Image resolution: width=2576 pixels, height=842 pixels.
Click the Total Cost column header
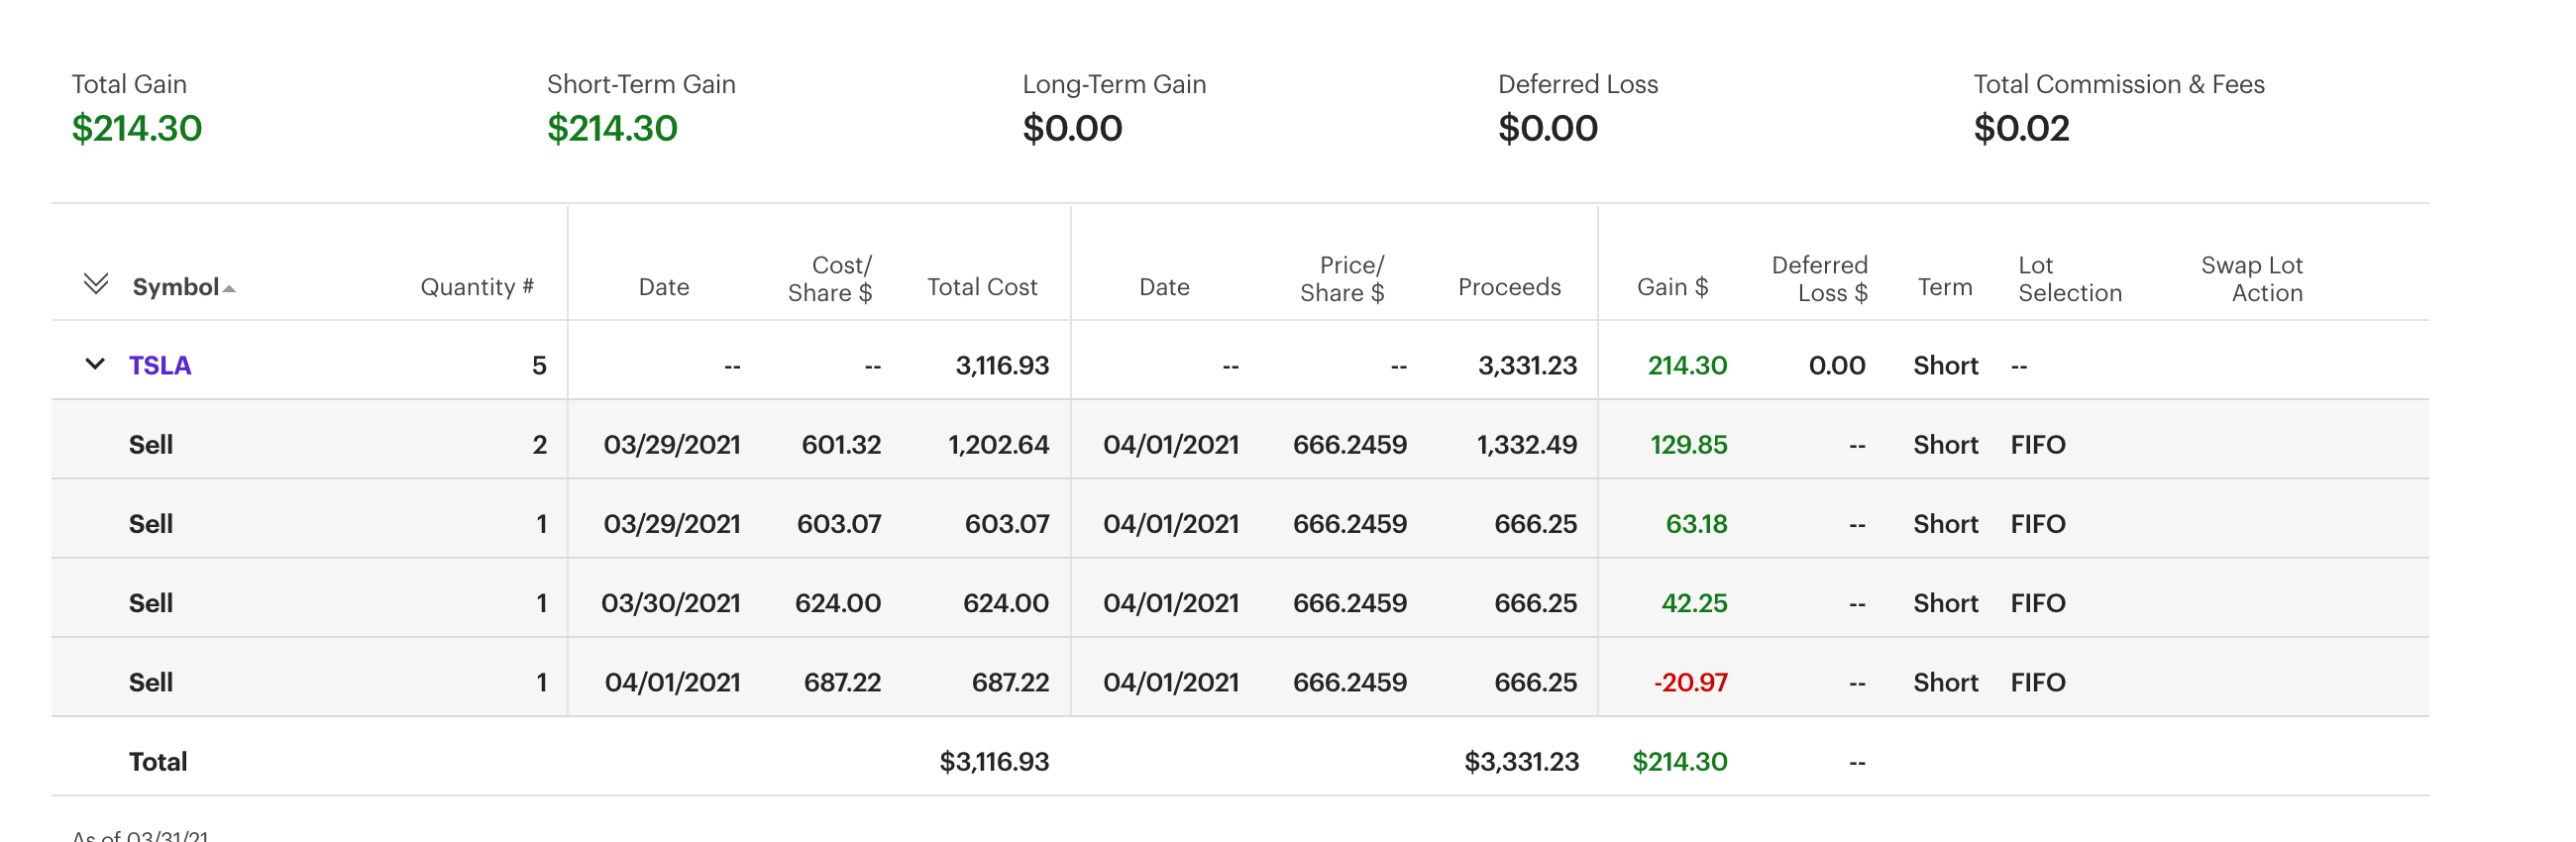(981, 287)
